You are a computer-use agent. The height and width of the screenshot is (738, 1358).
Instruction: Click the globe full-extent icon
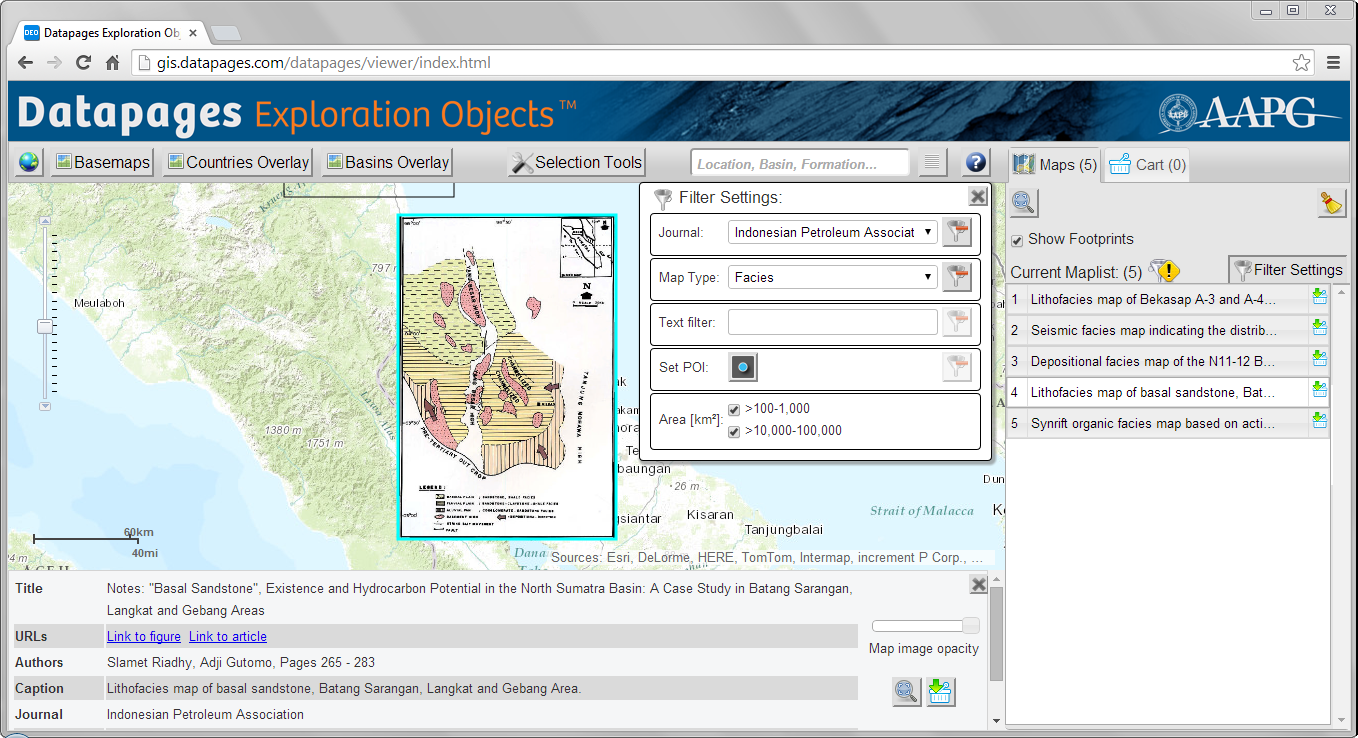[x=29, y=162]
